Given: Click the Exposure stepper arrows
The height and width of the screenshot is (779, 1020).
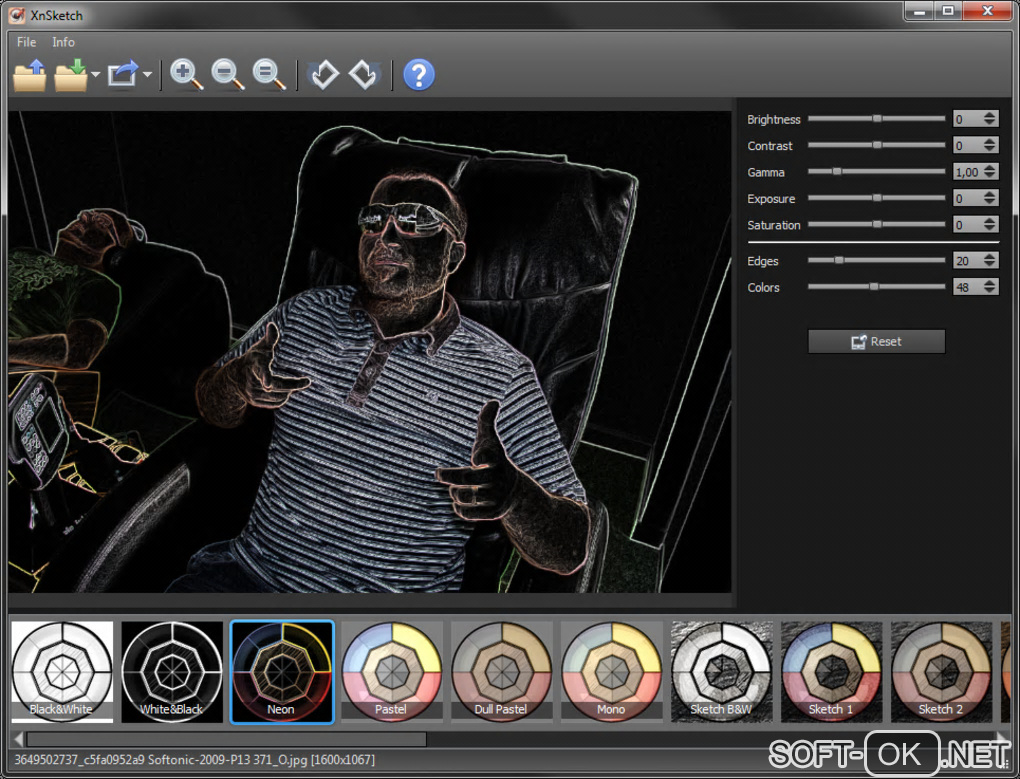Looking at the screenshot, I should click(x=989, y=198).
